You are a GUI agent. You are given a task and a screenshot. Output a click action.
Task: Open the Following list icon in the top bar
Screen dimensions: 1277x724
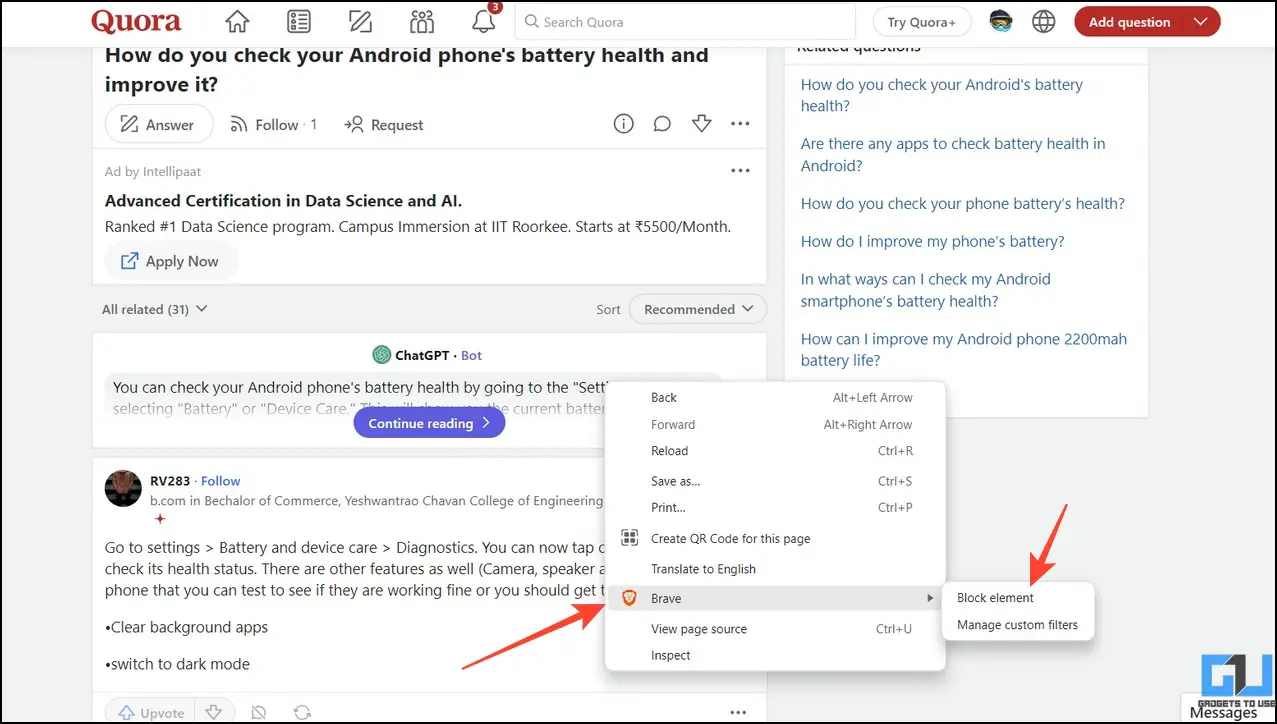point(298,21)
